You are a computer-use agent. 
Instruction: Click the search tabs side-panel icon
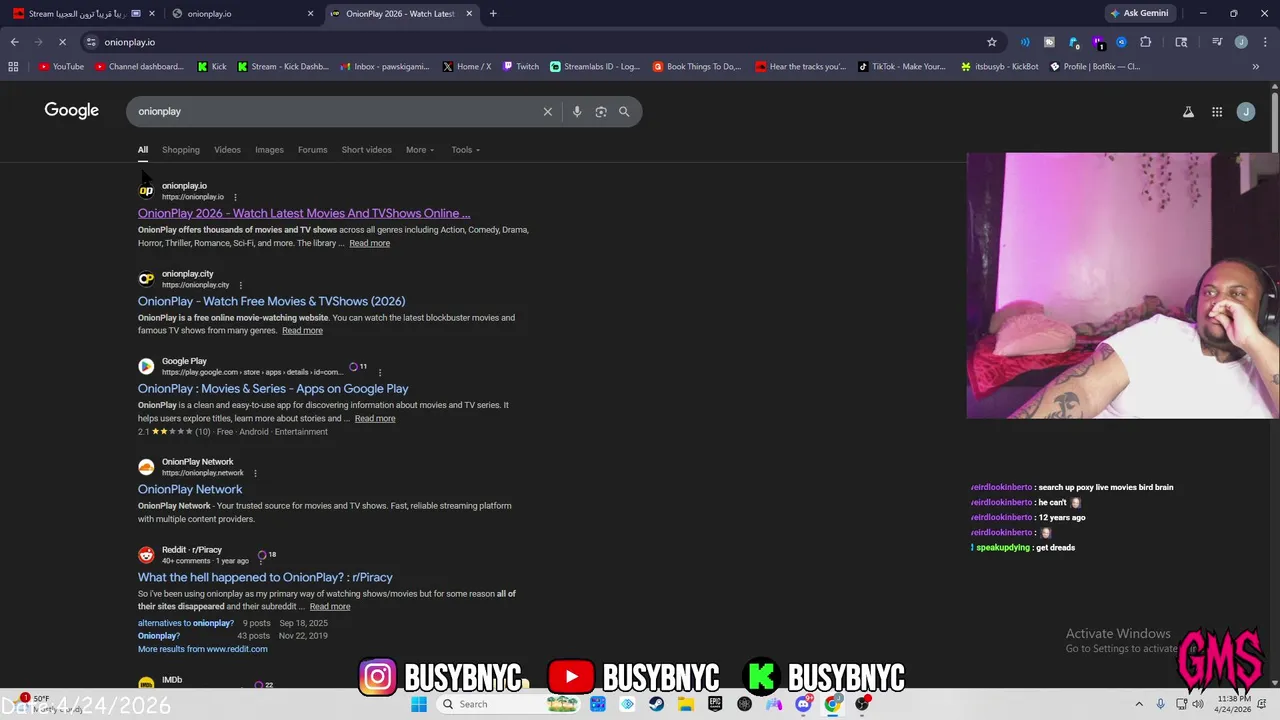(x=1181, y=42)
